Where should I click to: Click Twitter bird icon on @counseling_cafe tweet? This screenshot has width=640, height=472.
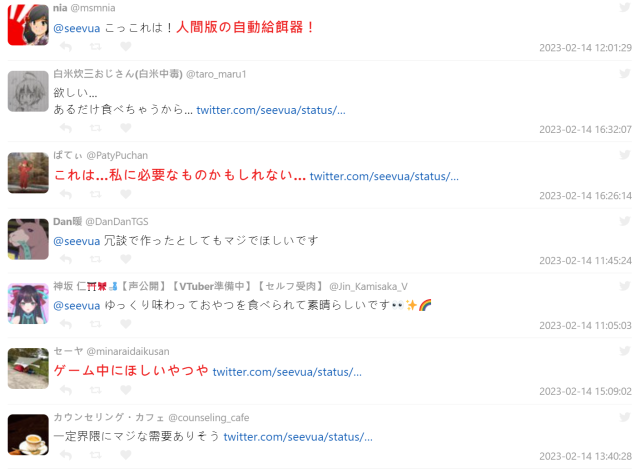[624, 417]
